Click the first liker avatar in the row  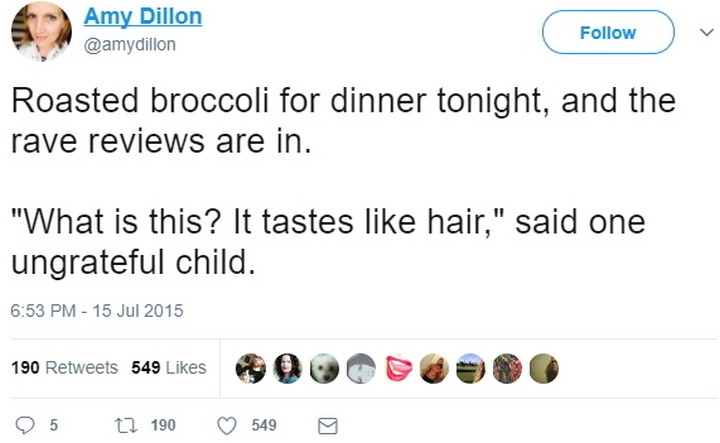pyautogui.click(x=250, y=368)
